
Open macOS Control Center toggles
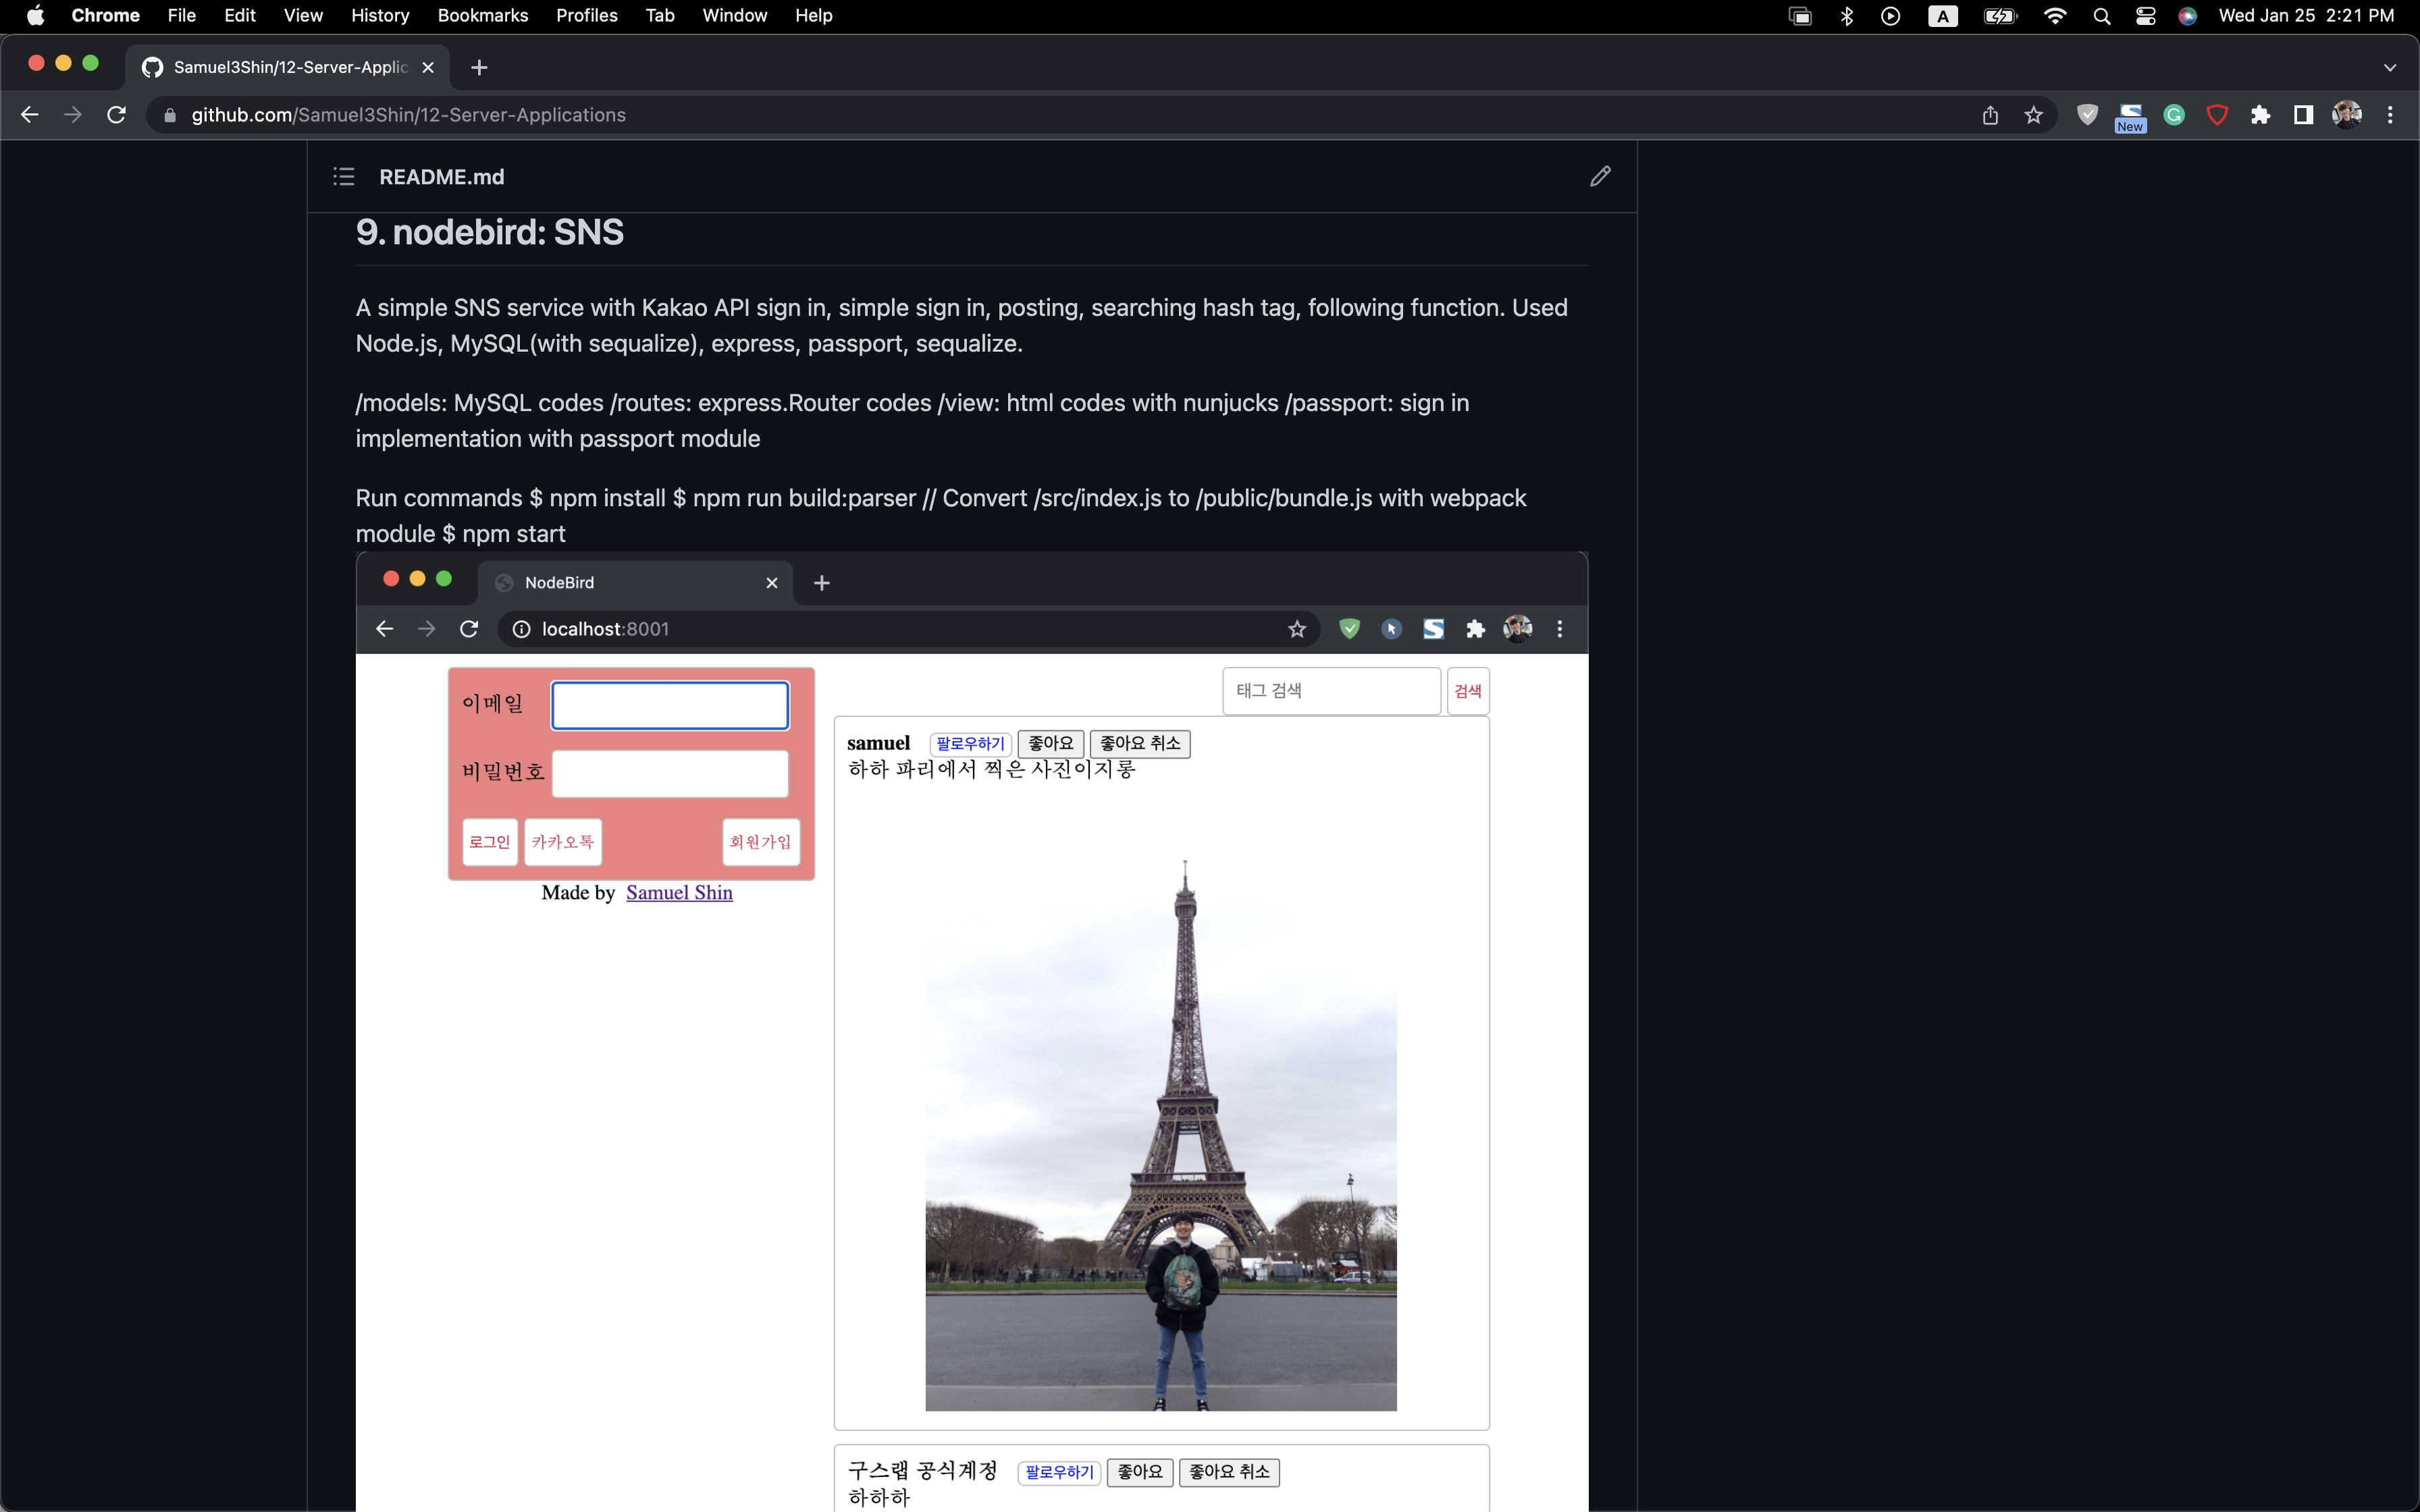2145,16
